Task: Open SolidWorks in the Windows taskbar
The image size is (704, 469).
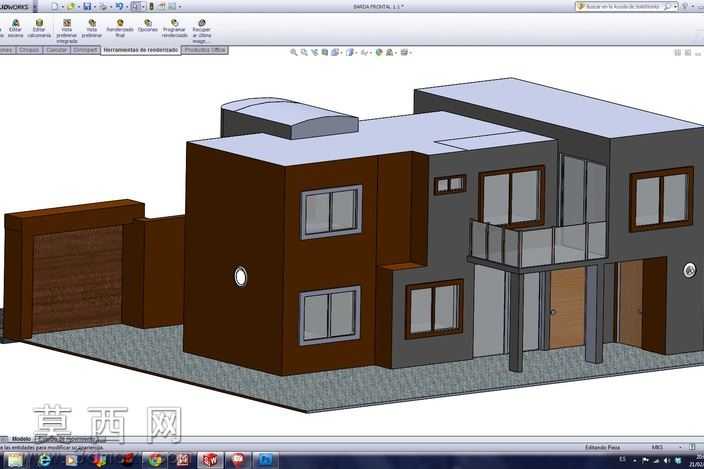Action: pyautogui.click(x=210, y=460)
